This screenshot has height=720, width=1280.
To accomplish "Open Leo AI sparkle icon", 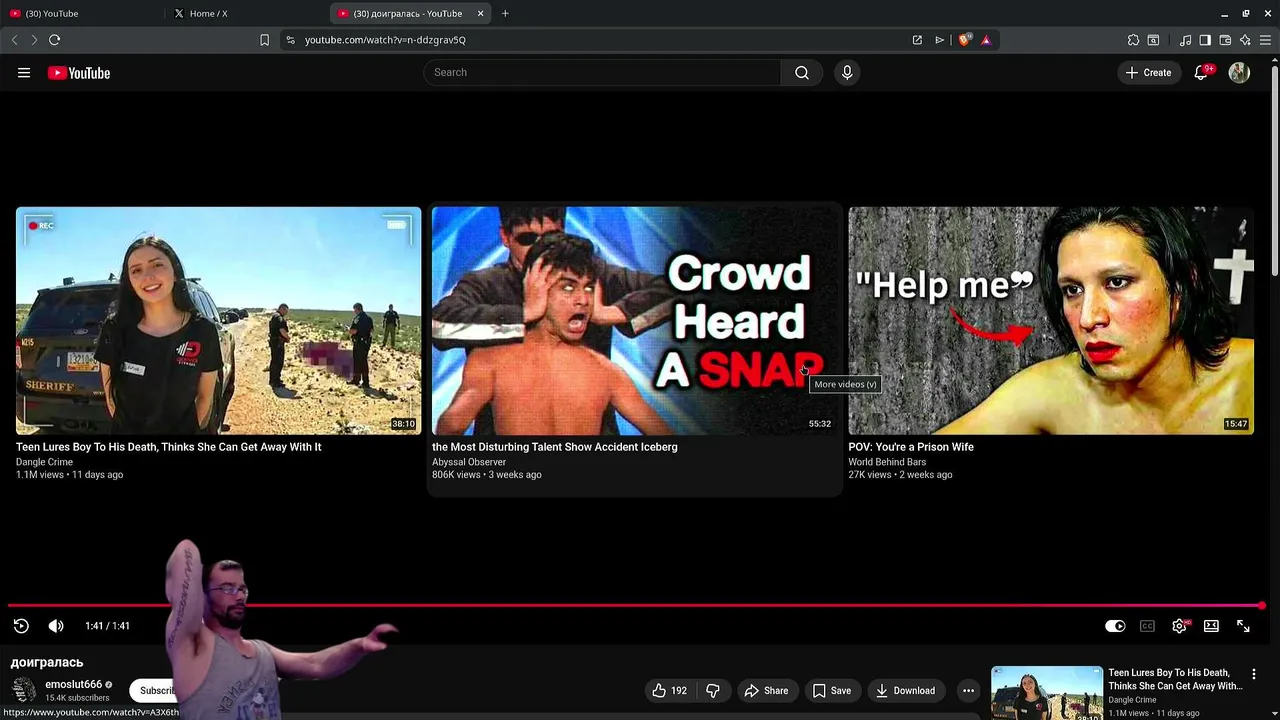I will click(1245, 40).
